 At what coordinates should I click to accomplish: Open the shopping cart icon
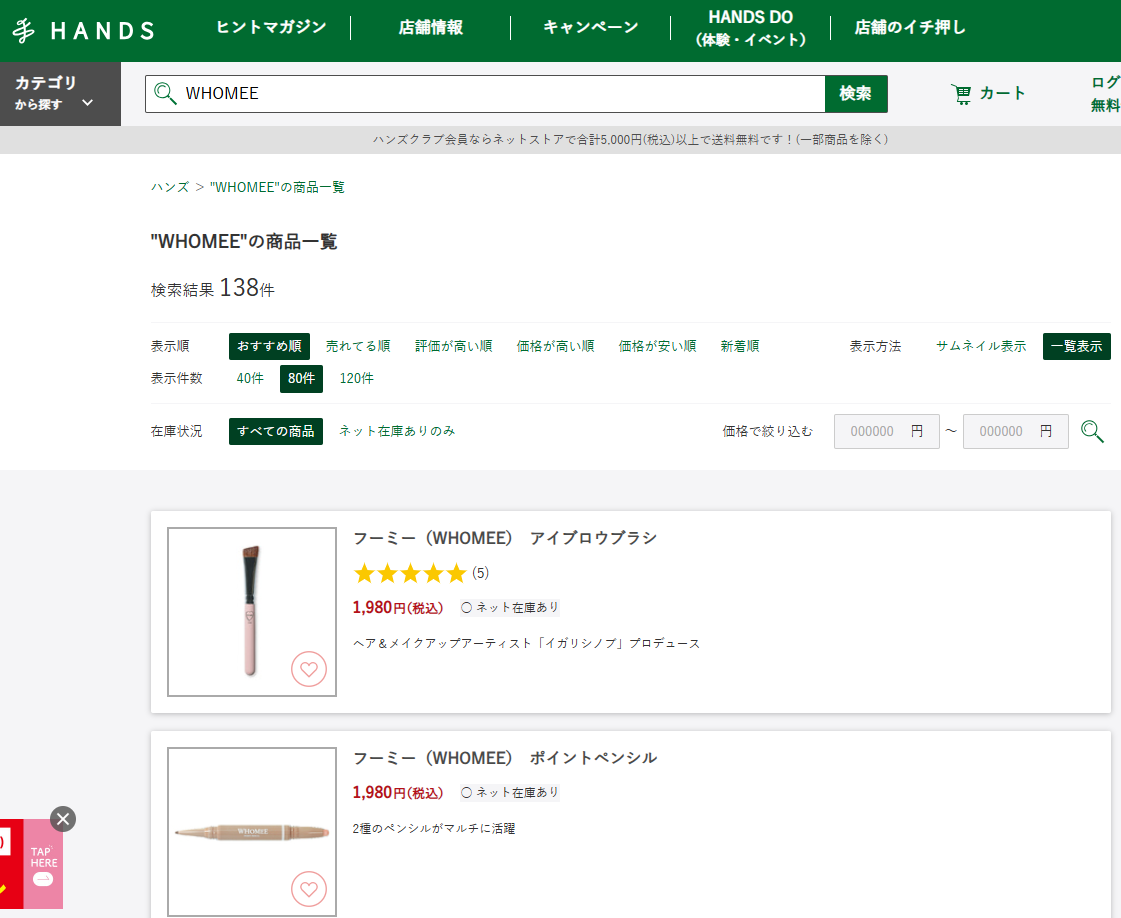tap(962, 94)
